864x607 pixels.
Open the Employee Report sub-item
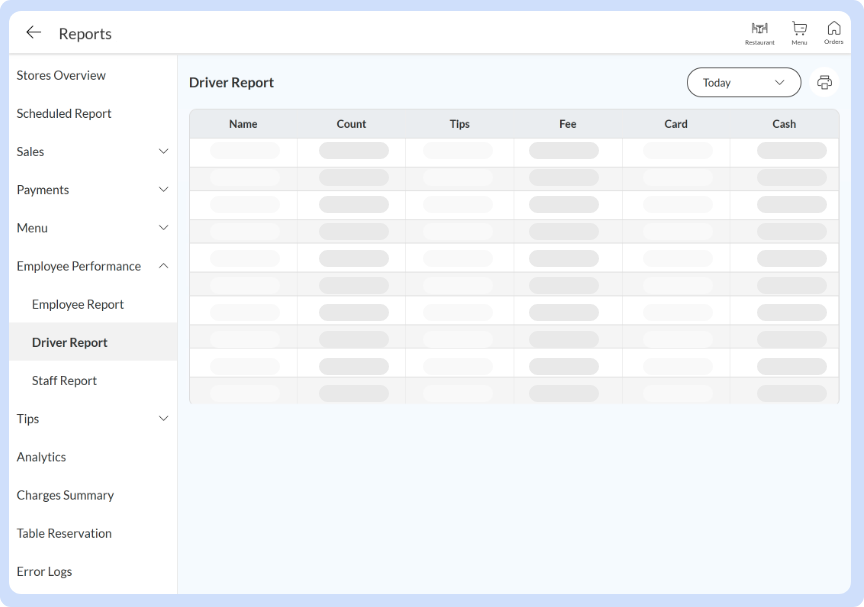click(x=78, y=305)
